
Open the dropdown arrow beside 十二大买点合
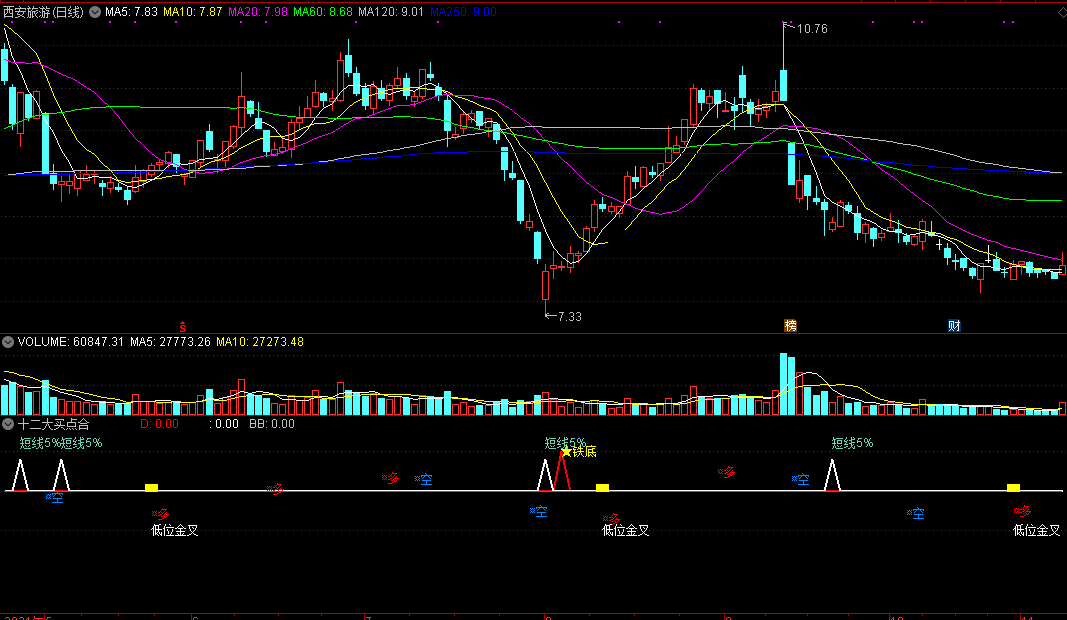coord(8,424)
